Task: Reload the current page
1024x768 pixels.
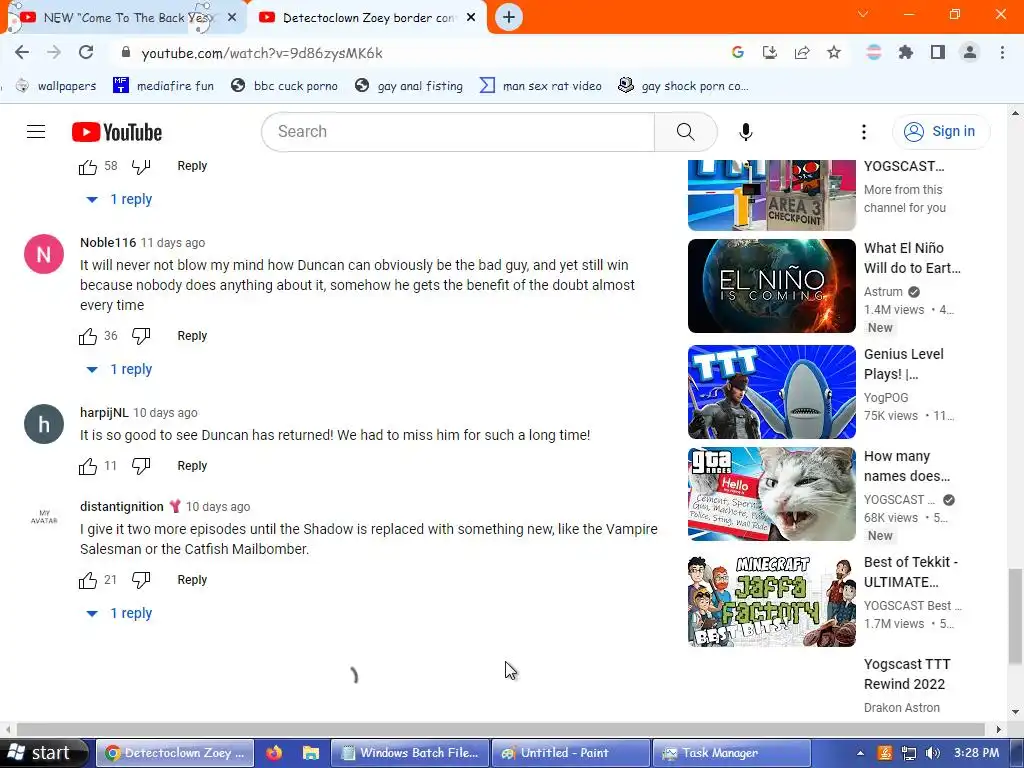Action: pyautogui.click(x=86, y=53)
